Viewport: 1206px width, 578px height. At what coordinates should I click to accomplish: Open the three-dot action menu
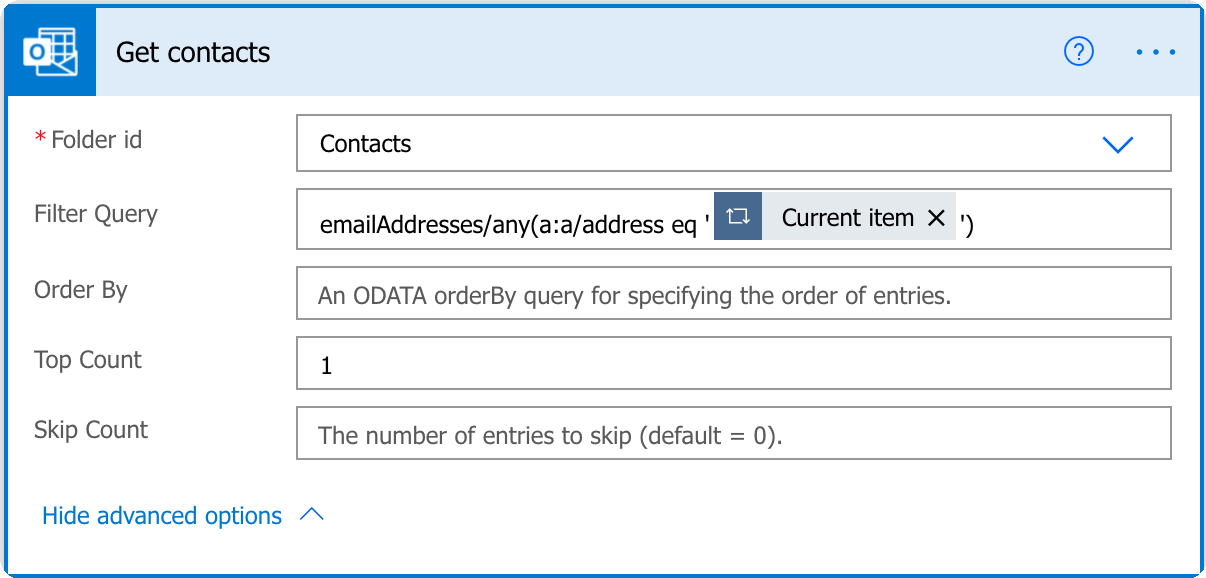point(1156,52)
